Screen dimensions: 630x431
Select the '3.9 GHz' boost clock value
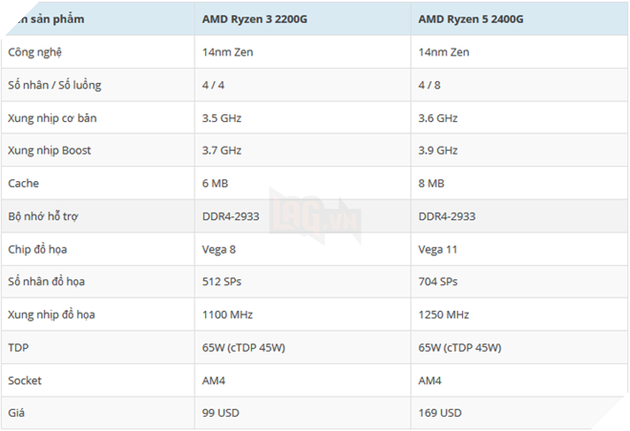pyautogui.click(x=438, y=151)
